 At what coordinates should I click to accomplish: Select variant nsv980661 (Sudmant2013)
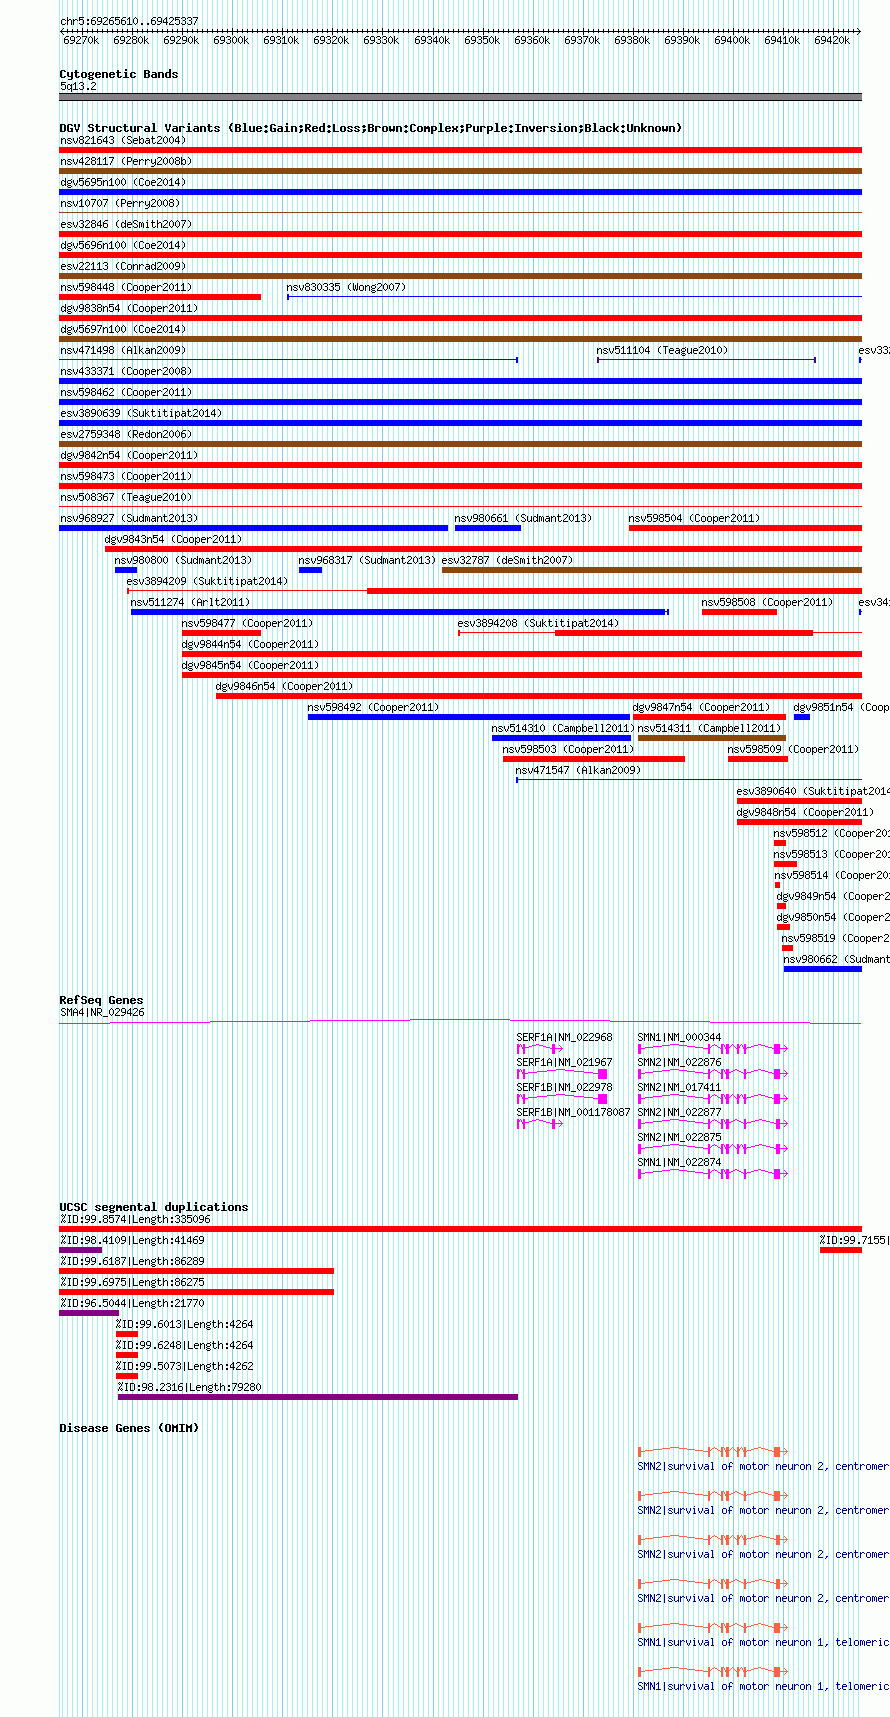[488, 527]
